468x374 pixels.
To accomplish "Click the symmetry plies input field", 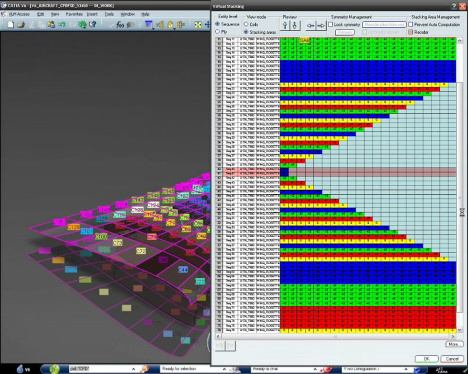I will 384,25.
